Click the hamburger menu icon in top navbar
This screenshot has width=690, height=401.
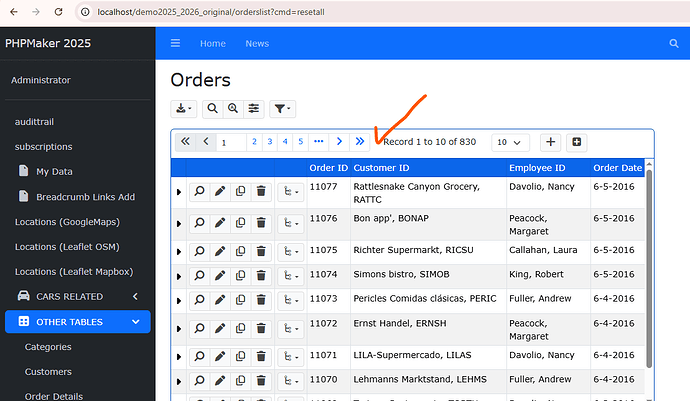[175, 44]
